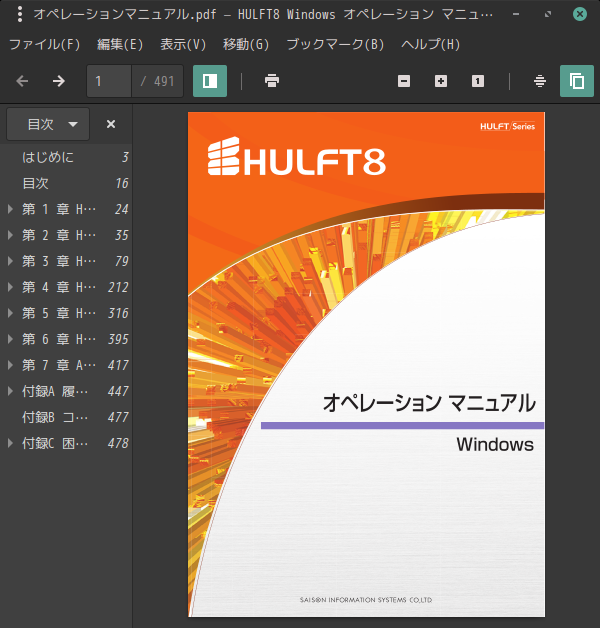The width and height of the screenshot is (600, 628).
Task: Print the document using printer icon
Action: (x=272, y=81)
